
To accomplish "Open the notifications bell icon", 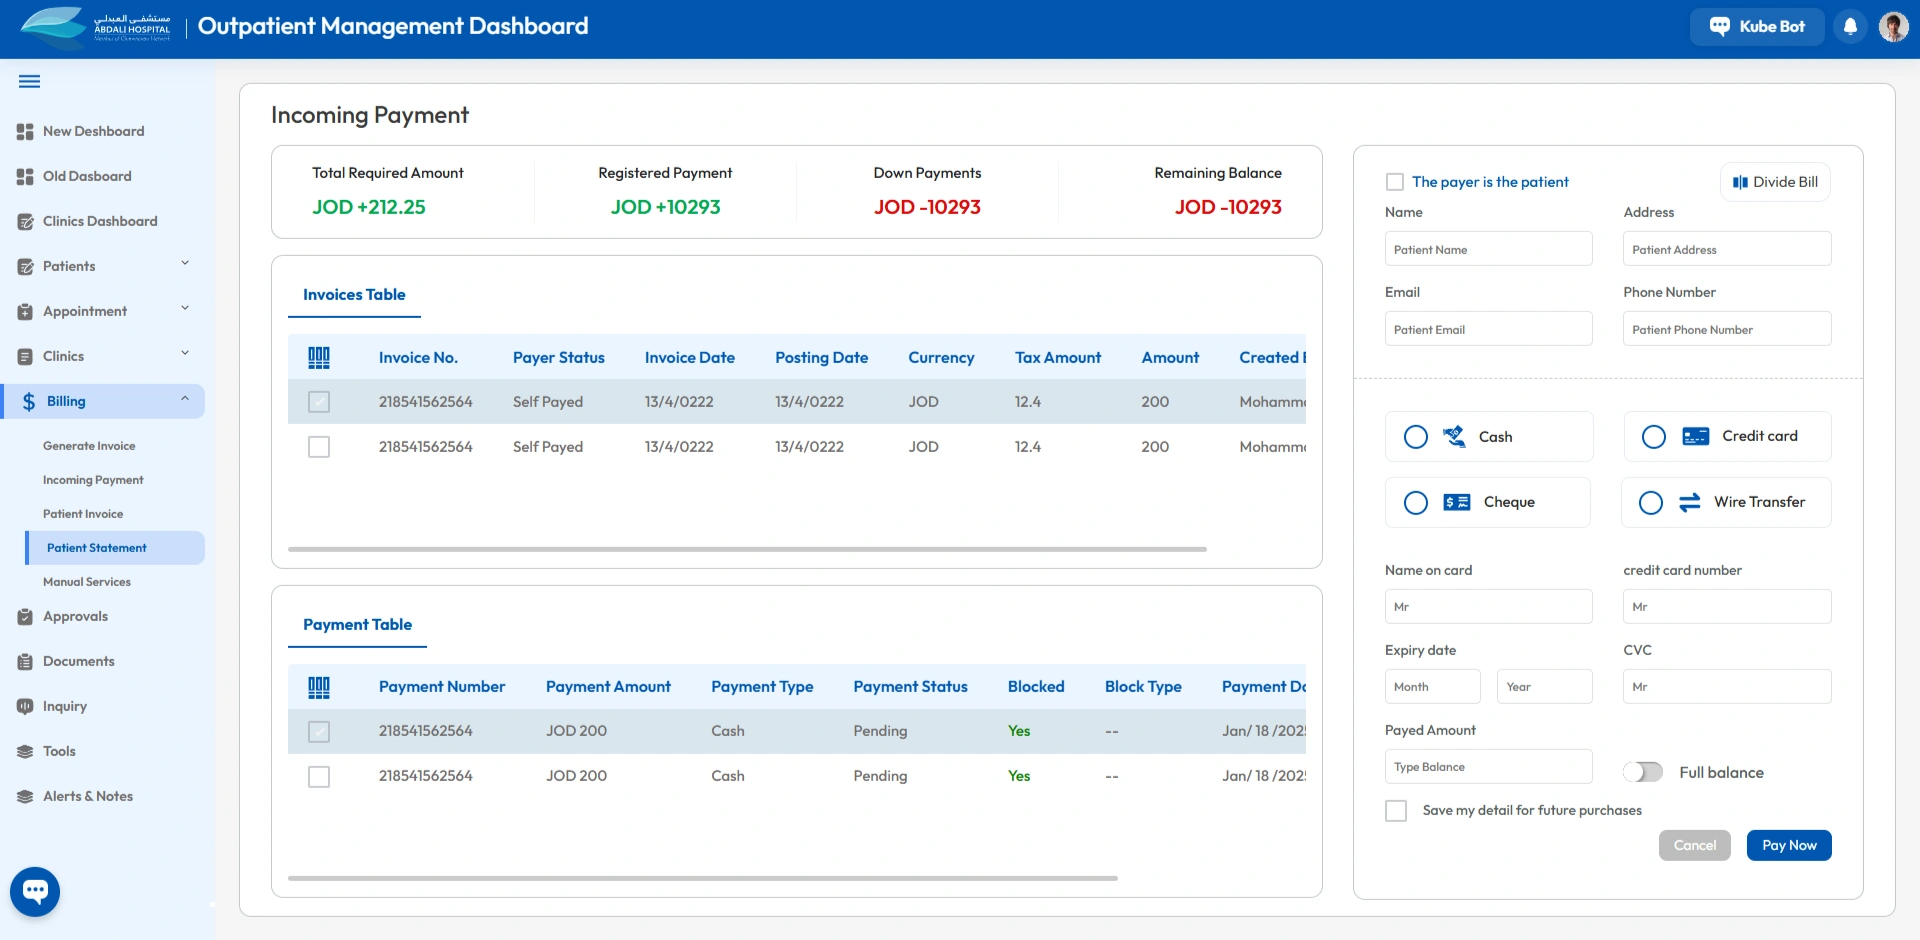I will (1850, 27).
